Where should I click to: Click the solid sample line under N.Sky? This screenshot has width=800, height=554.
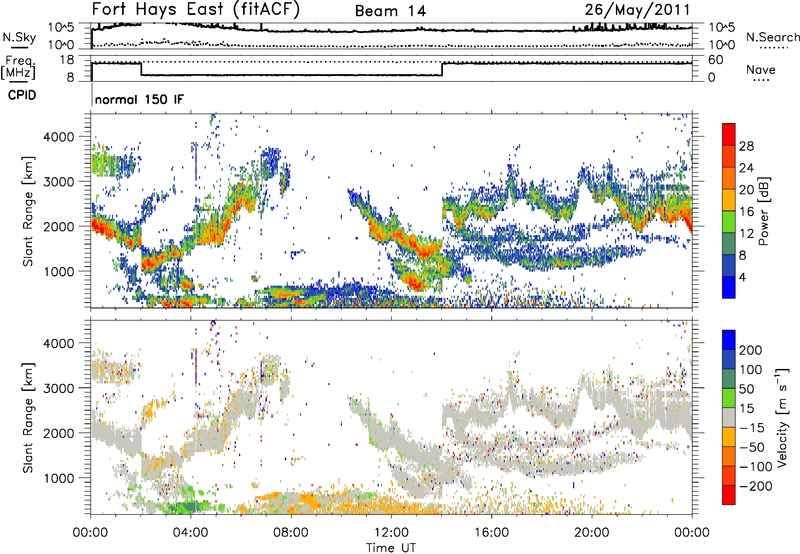pos(18,47)
